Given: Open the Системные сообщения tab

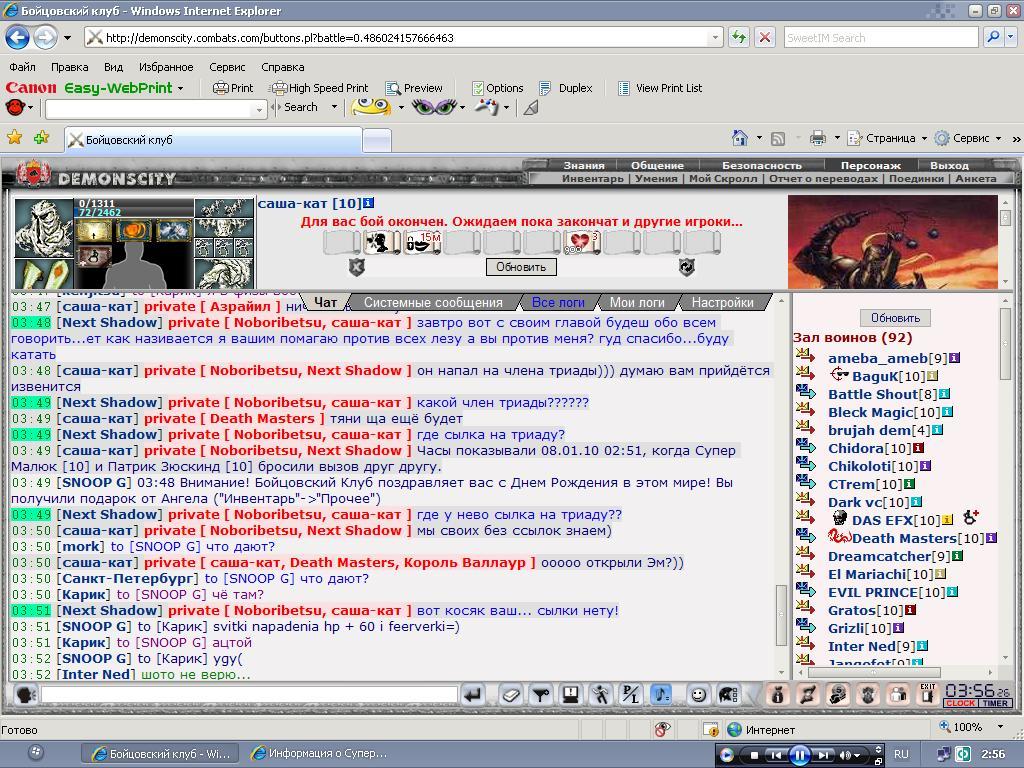Looking at the screenshot, I should [434, 302].
